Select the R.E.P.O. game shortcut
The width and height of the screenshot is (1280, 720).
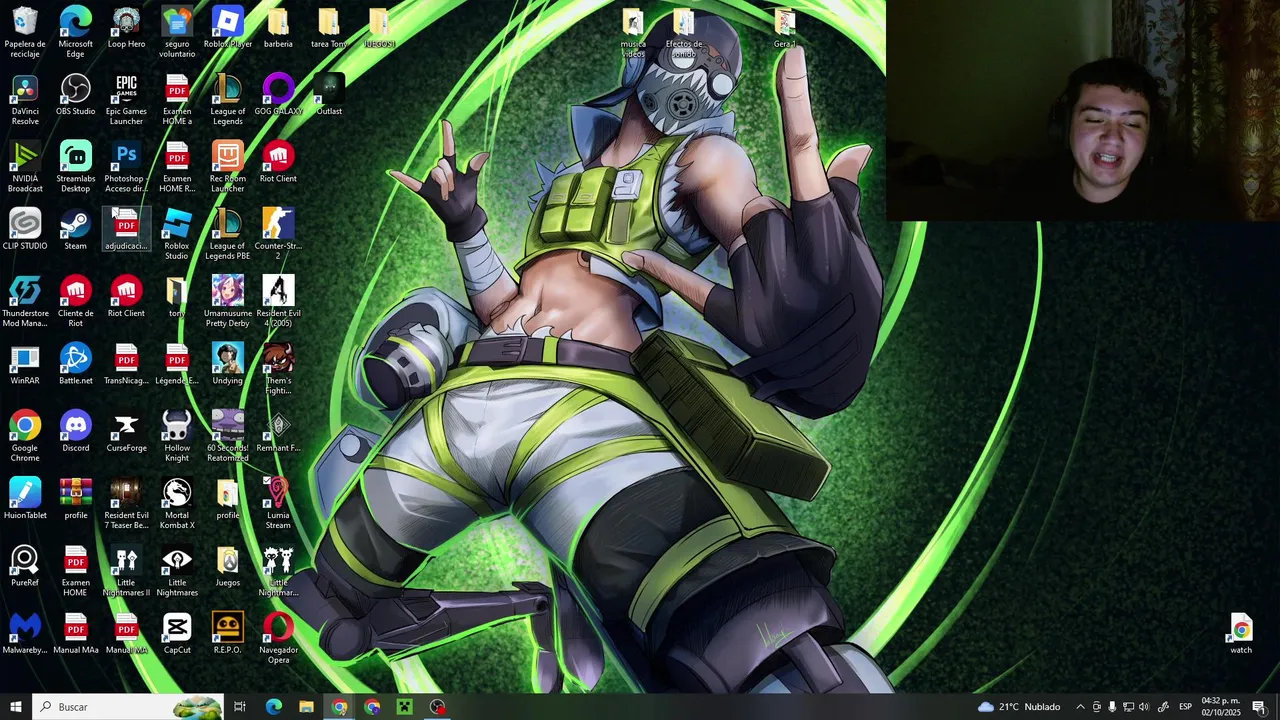[228, 633]
